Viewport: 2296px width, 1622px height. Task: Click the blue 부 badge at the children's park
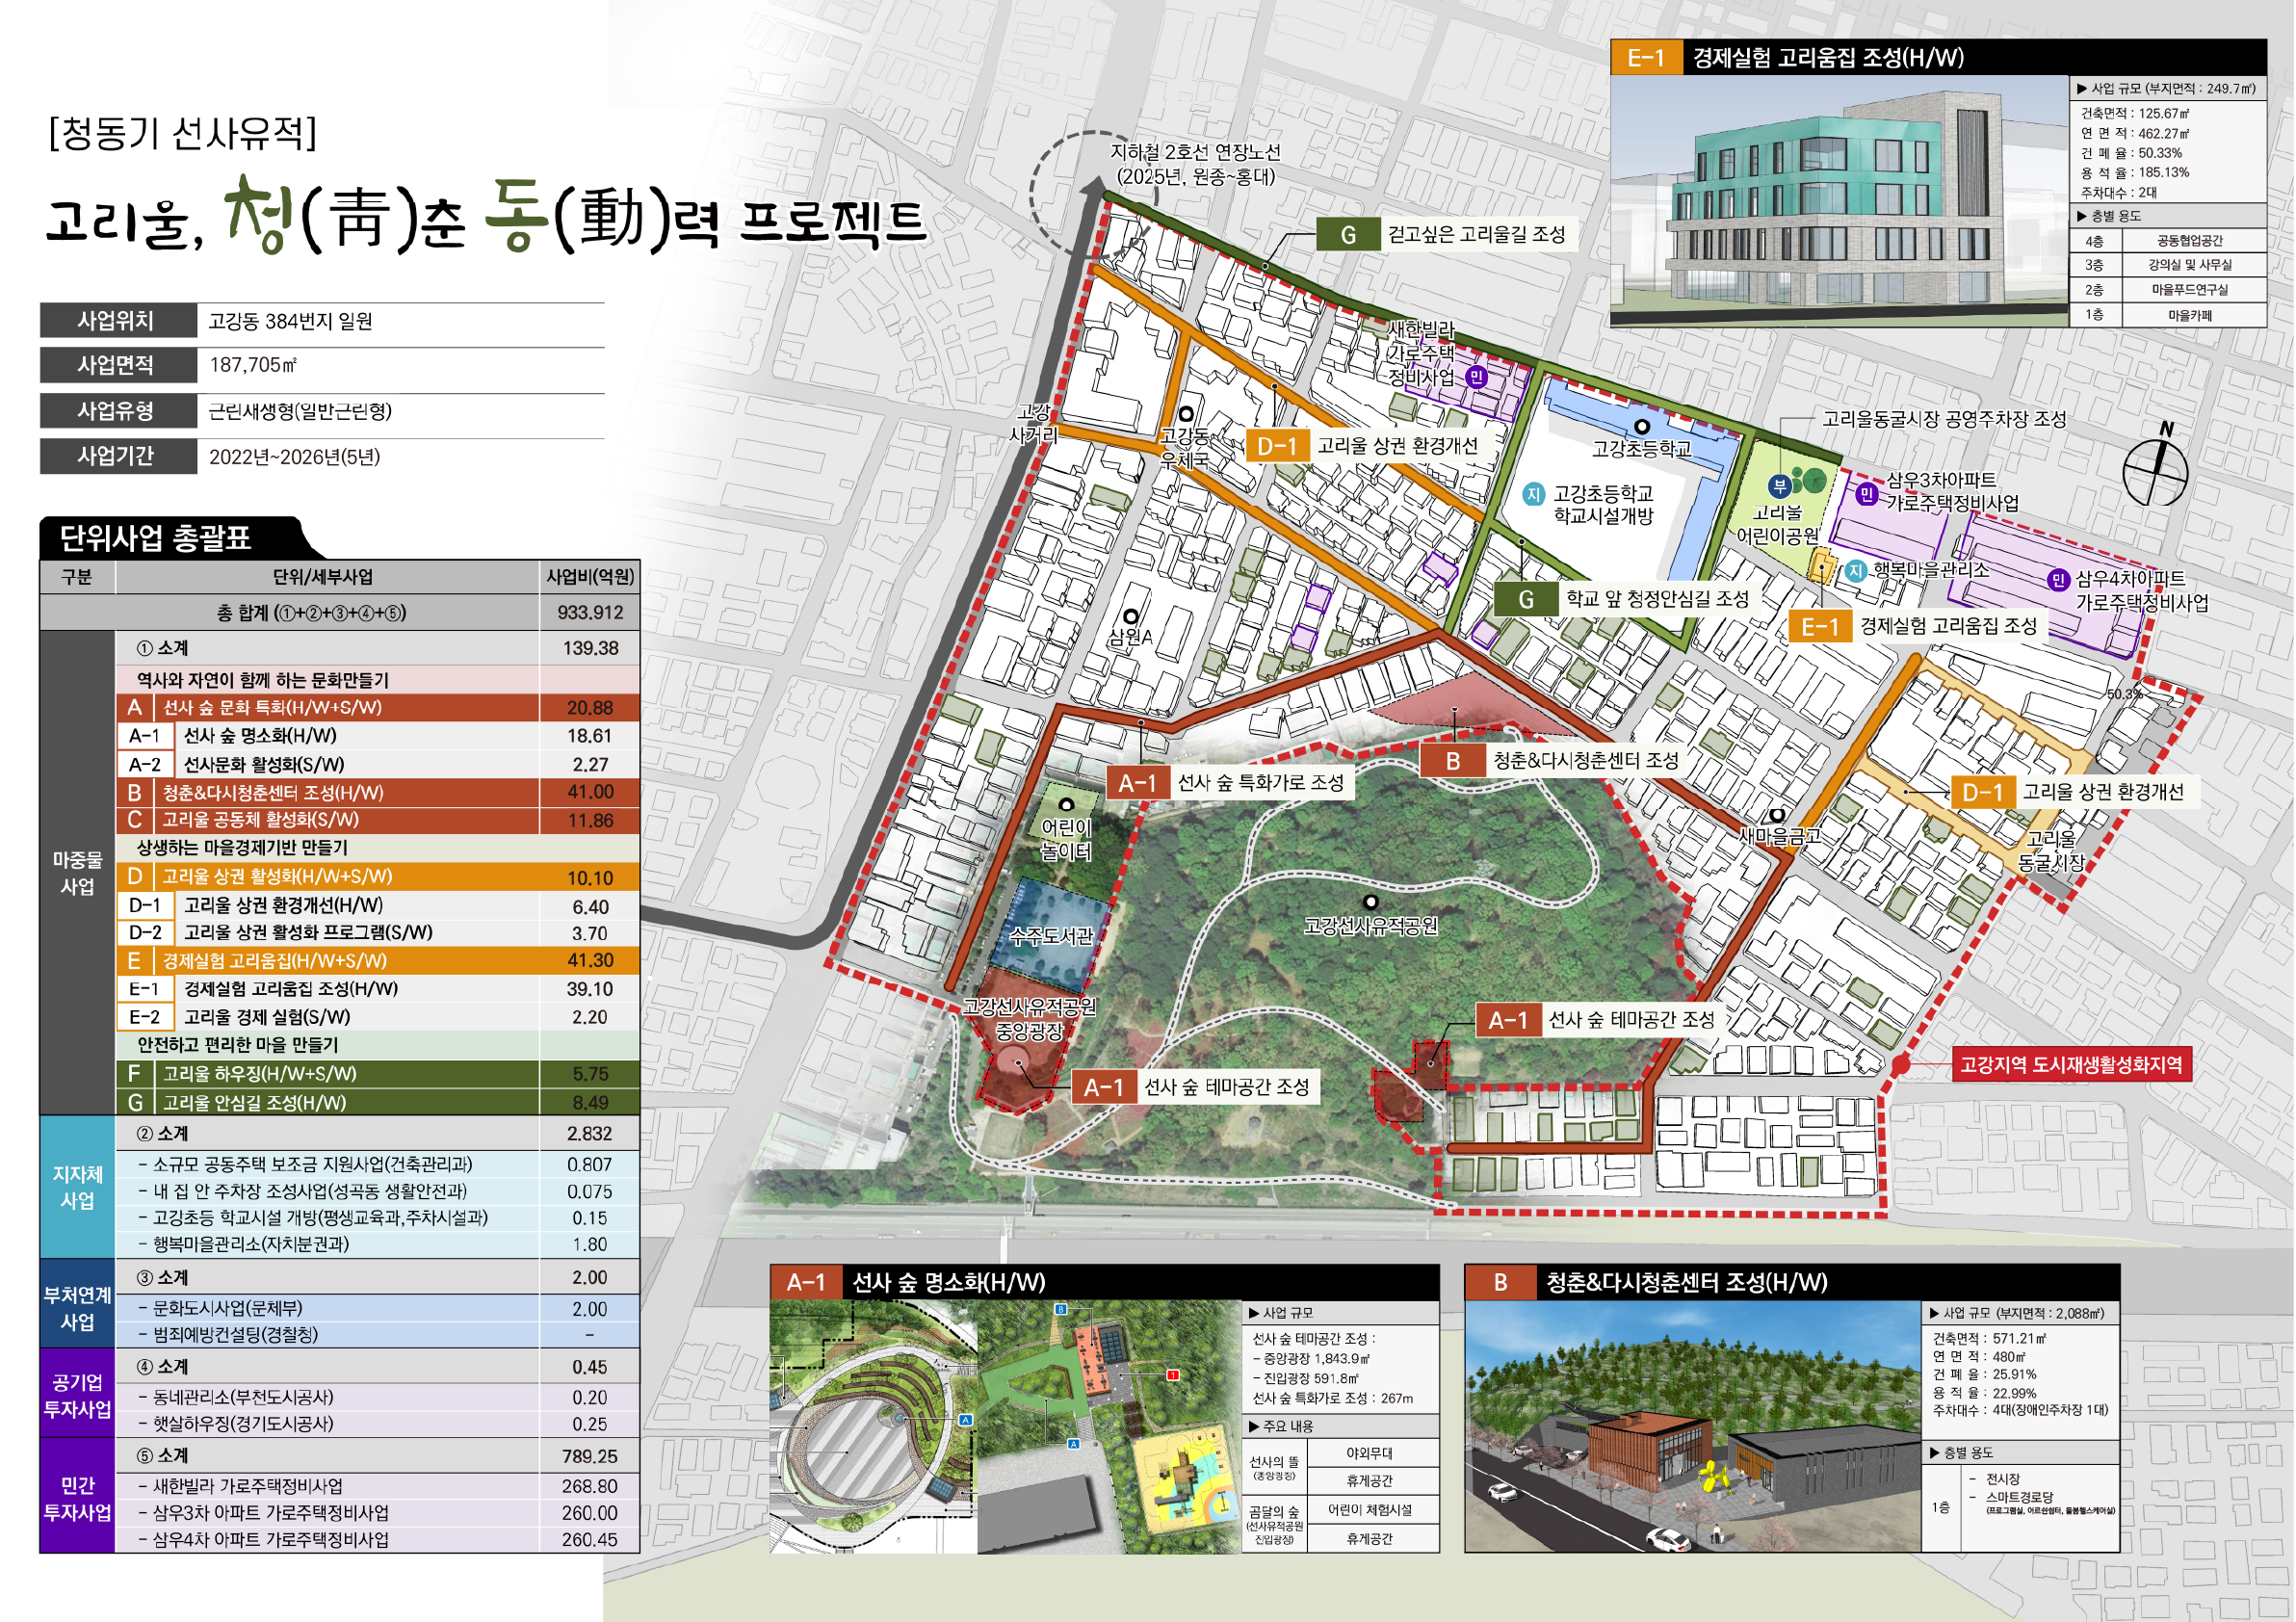[x=1780, y=487]
